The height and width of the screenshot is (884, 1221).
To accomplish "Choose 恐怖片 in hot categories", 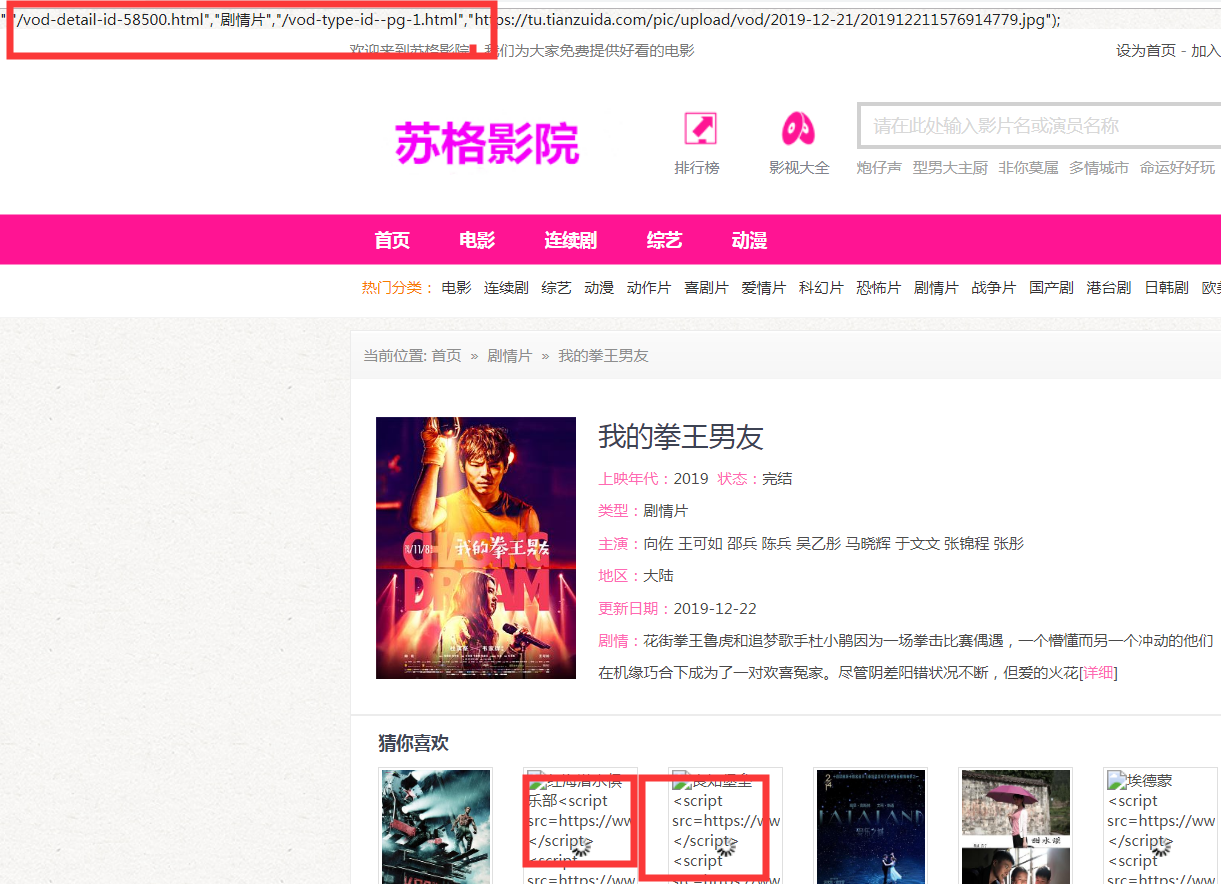I will point(878,288).
